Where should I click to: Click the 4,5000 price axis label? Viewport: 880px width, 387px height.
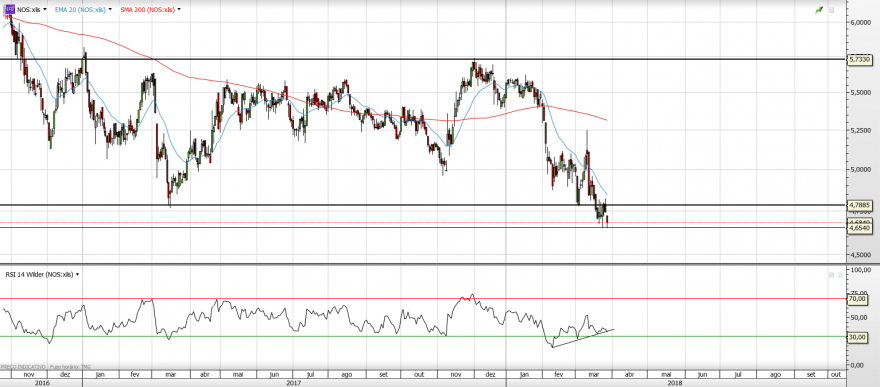[860, 255]
